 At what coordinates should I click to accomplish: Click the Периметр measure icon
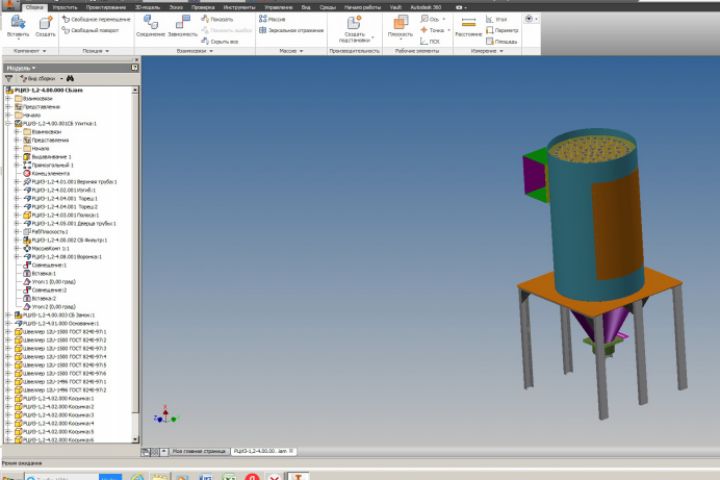[x=489, y=30]
